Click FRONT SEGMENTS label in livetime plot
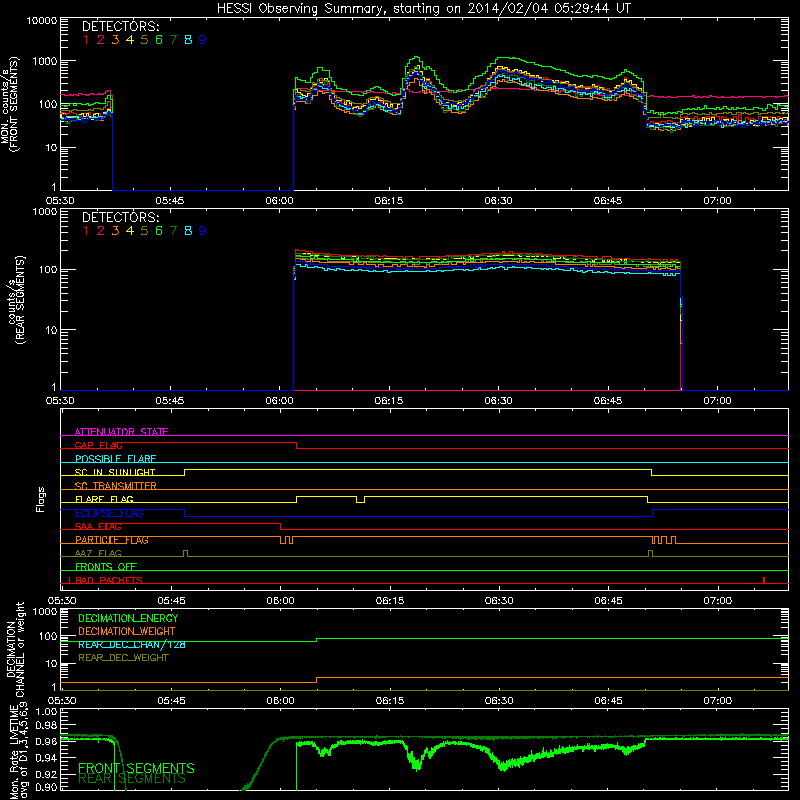Image resolution: width=800 pixels, height=800 pixels. pos(136,768)
